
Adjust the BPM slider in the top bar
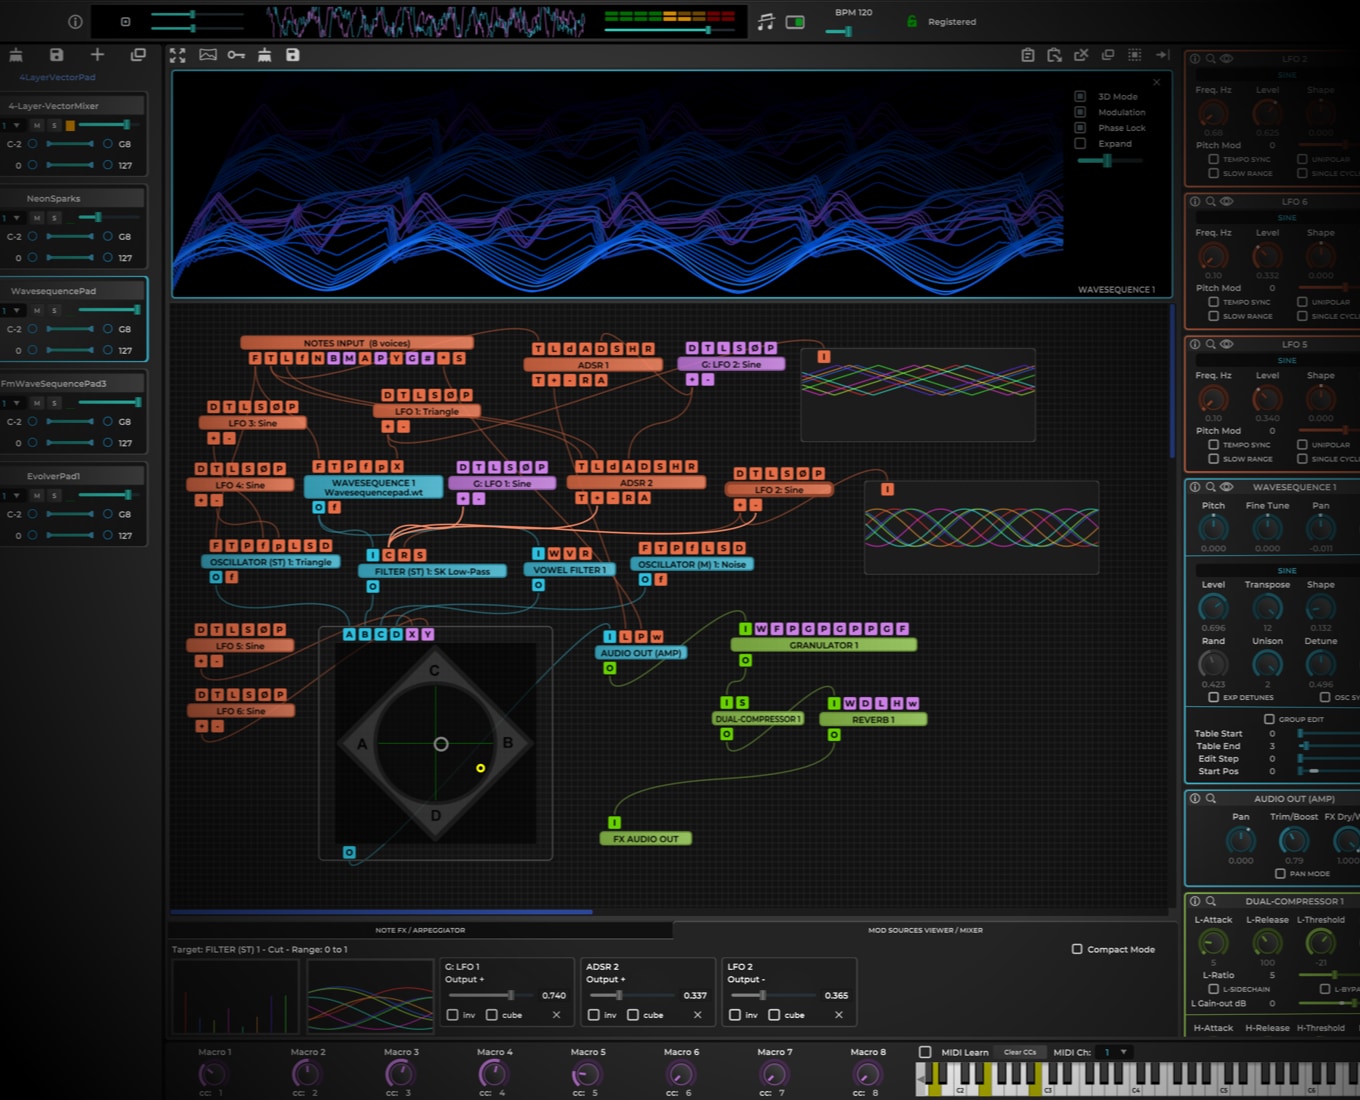point(839,32)
